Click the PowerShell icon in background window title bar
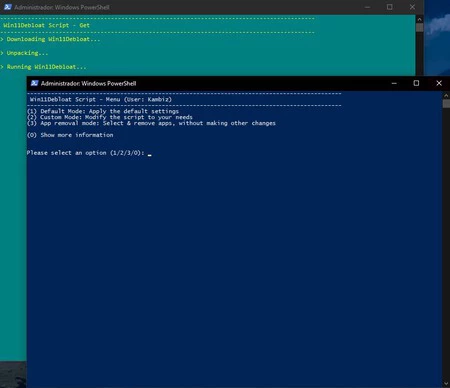 [8, 7]
